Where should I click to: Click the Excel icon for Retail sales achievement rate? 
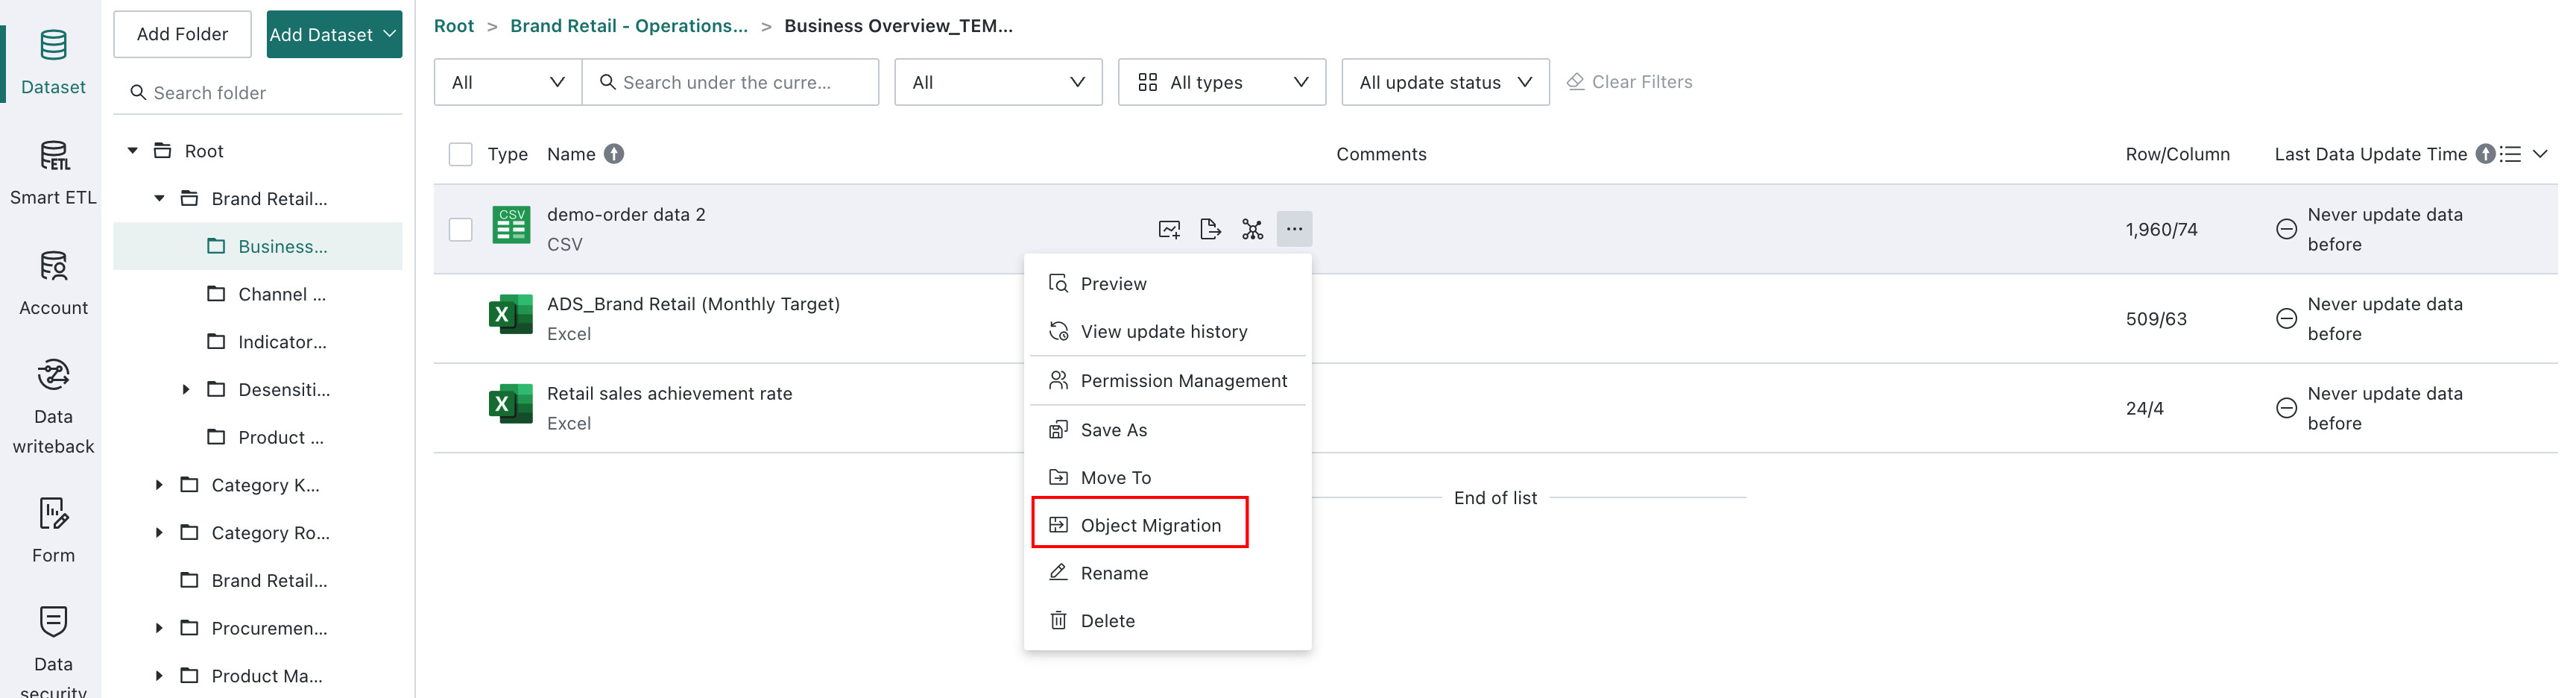510,403
